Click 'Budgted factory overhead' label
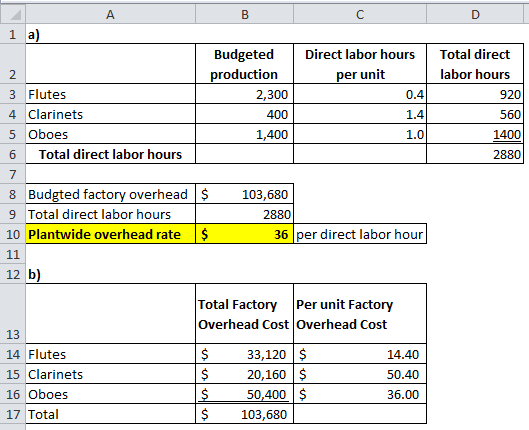The height and width of the screenshot is (430, 529). (x=110, y=194)
